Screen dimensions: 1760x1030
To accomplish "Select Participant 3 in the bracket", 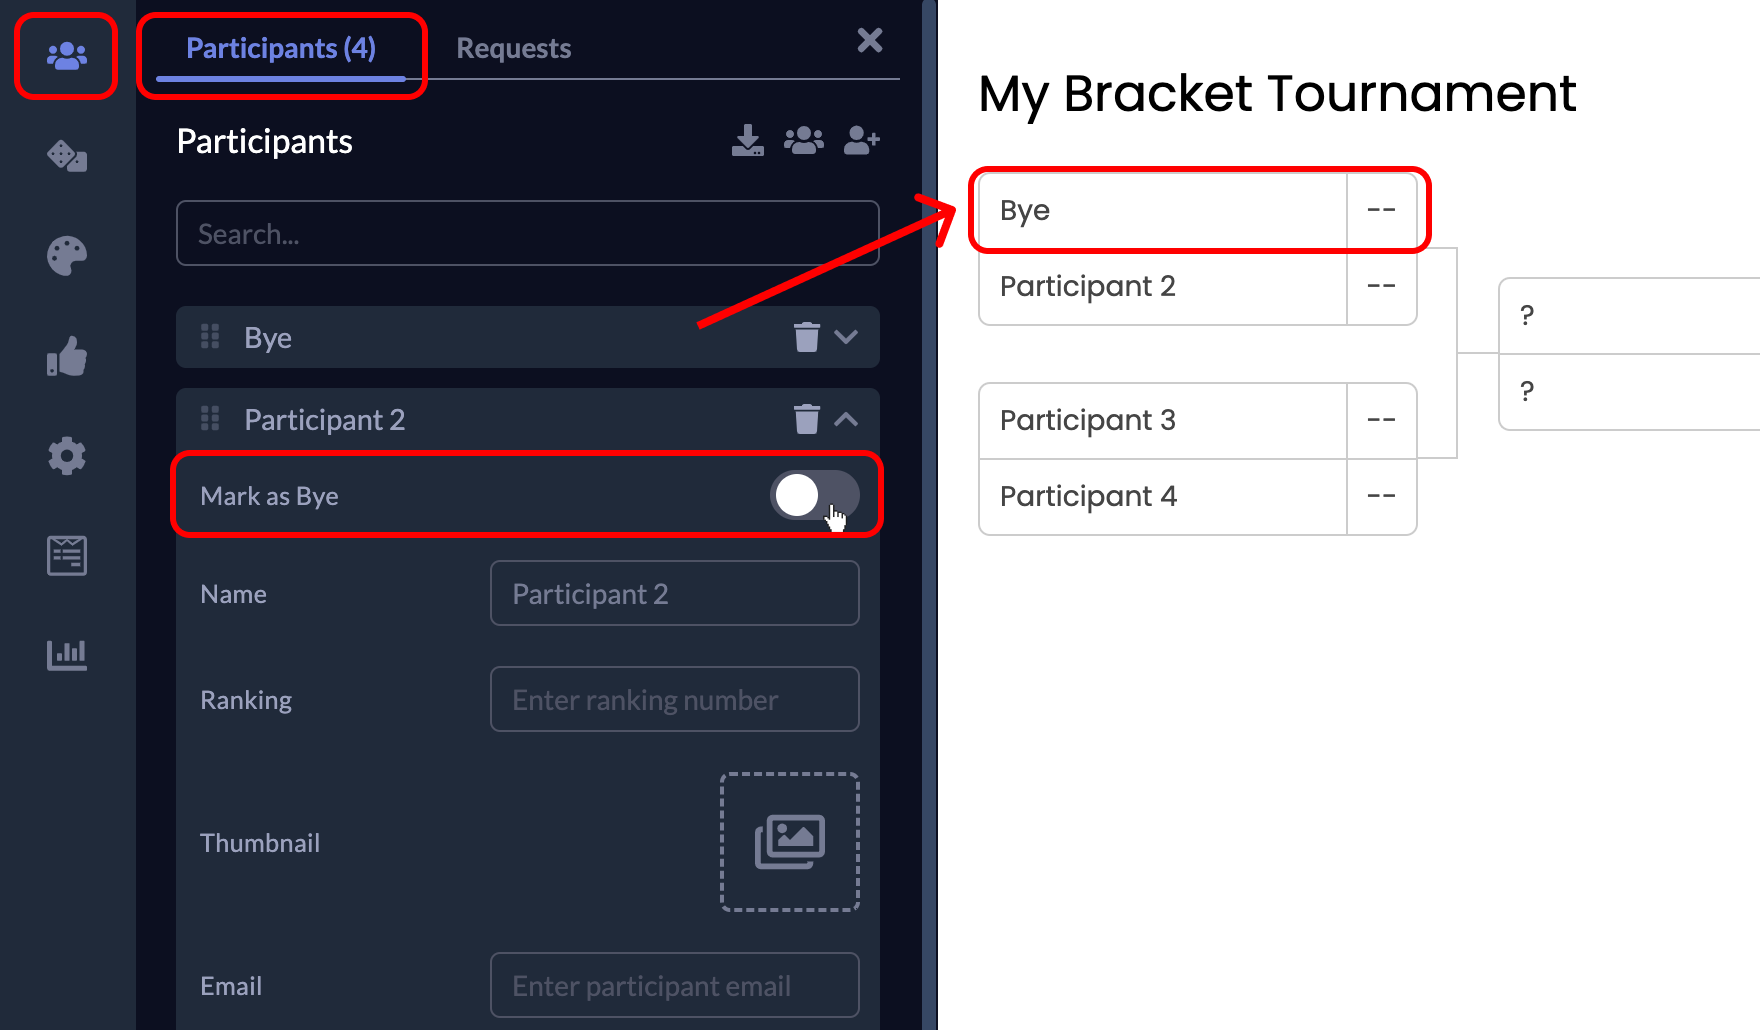I will point(1163,421).
